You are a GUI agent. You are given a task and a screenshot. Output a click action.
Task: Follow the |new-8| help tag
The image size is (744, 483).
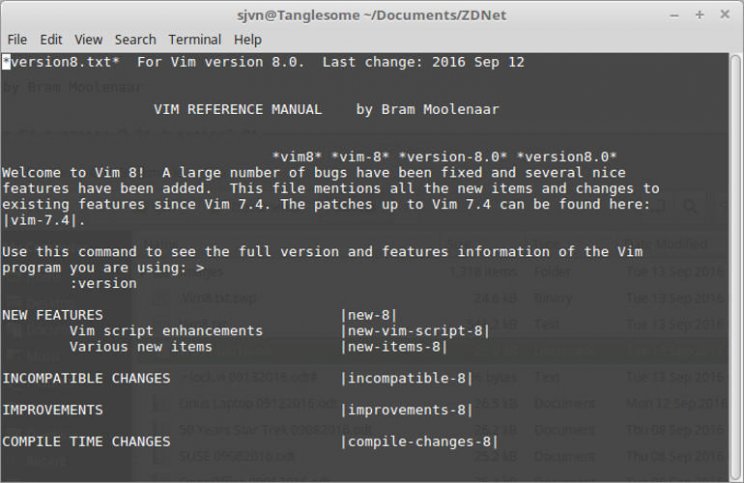point(369,315)
